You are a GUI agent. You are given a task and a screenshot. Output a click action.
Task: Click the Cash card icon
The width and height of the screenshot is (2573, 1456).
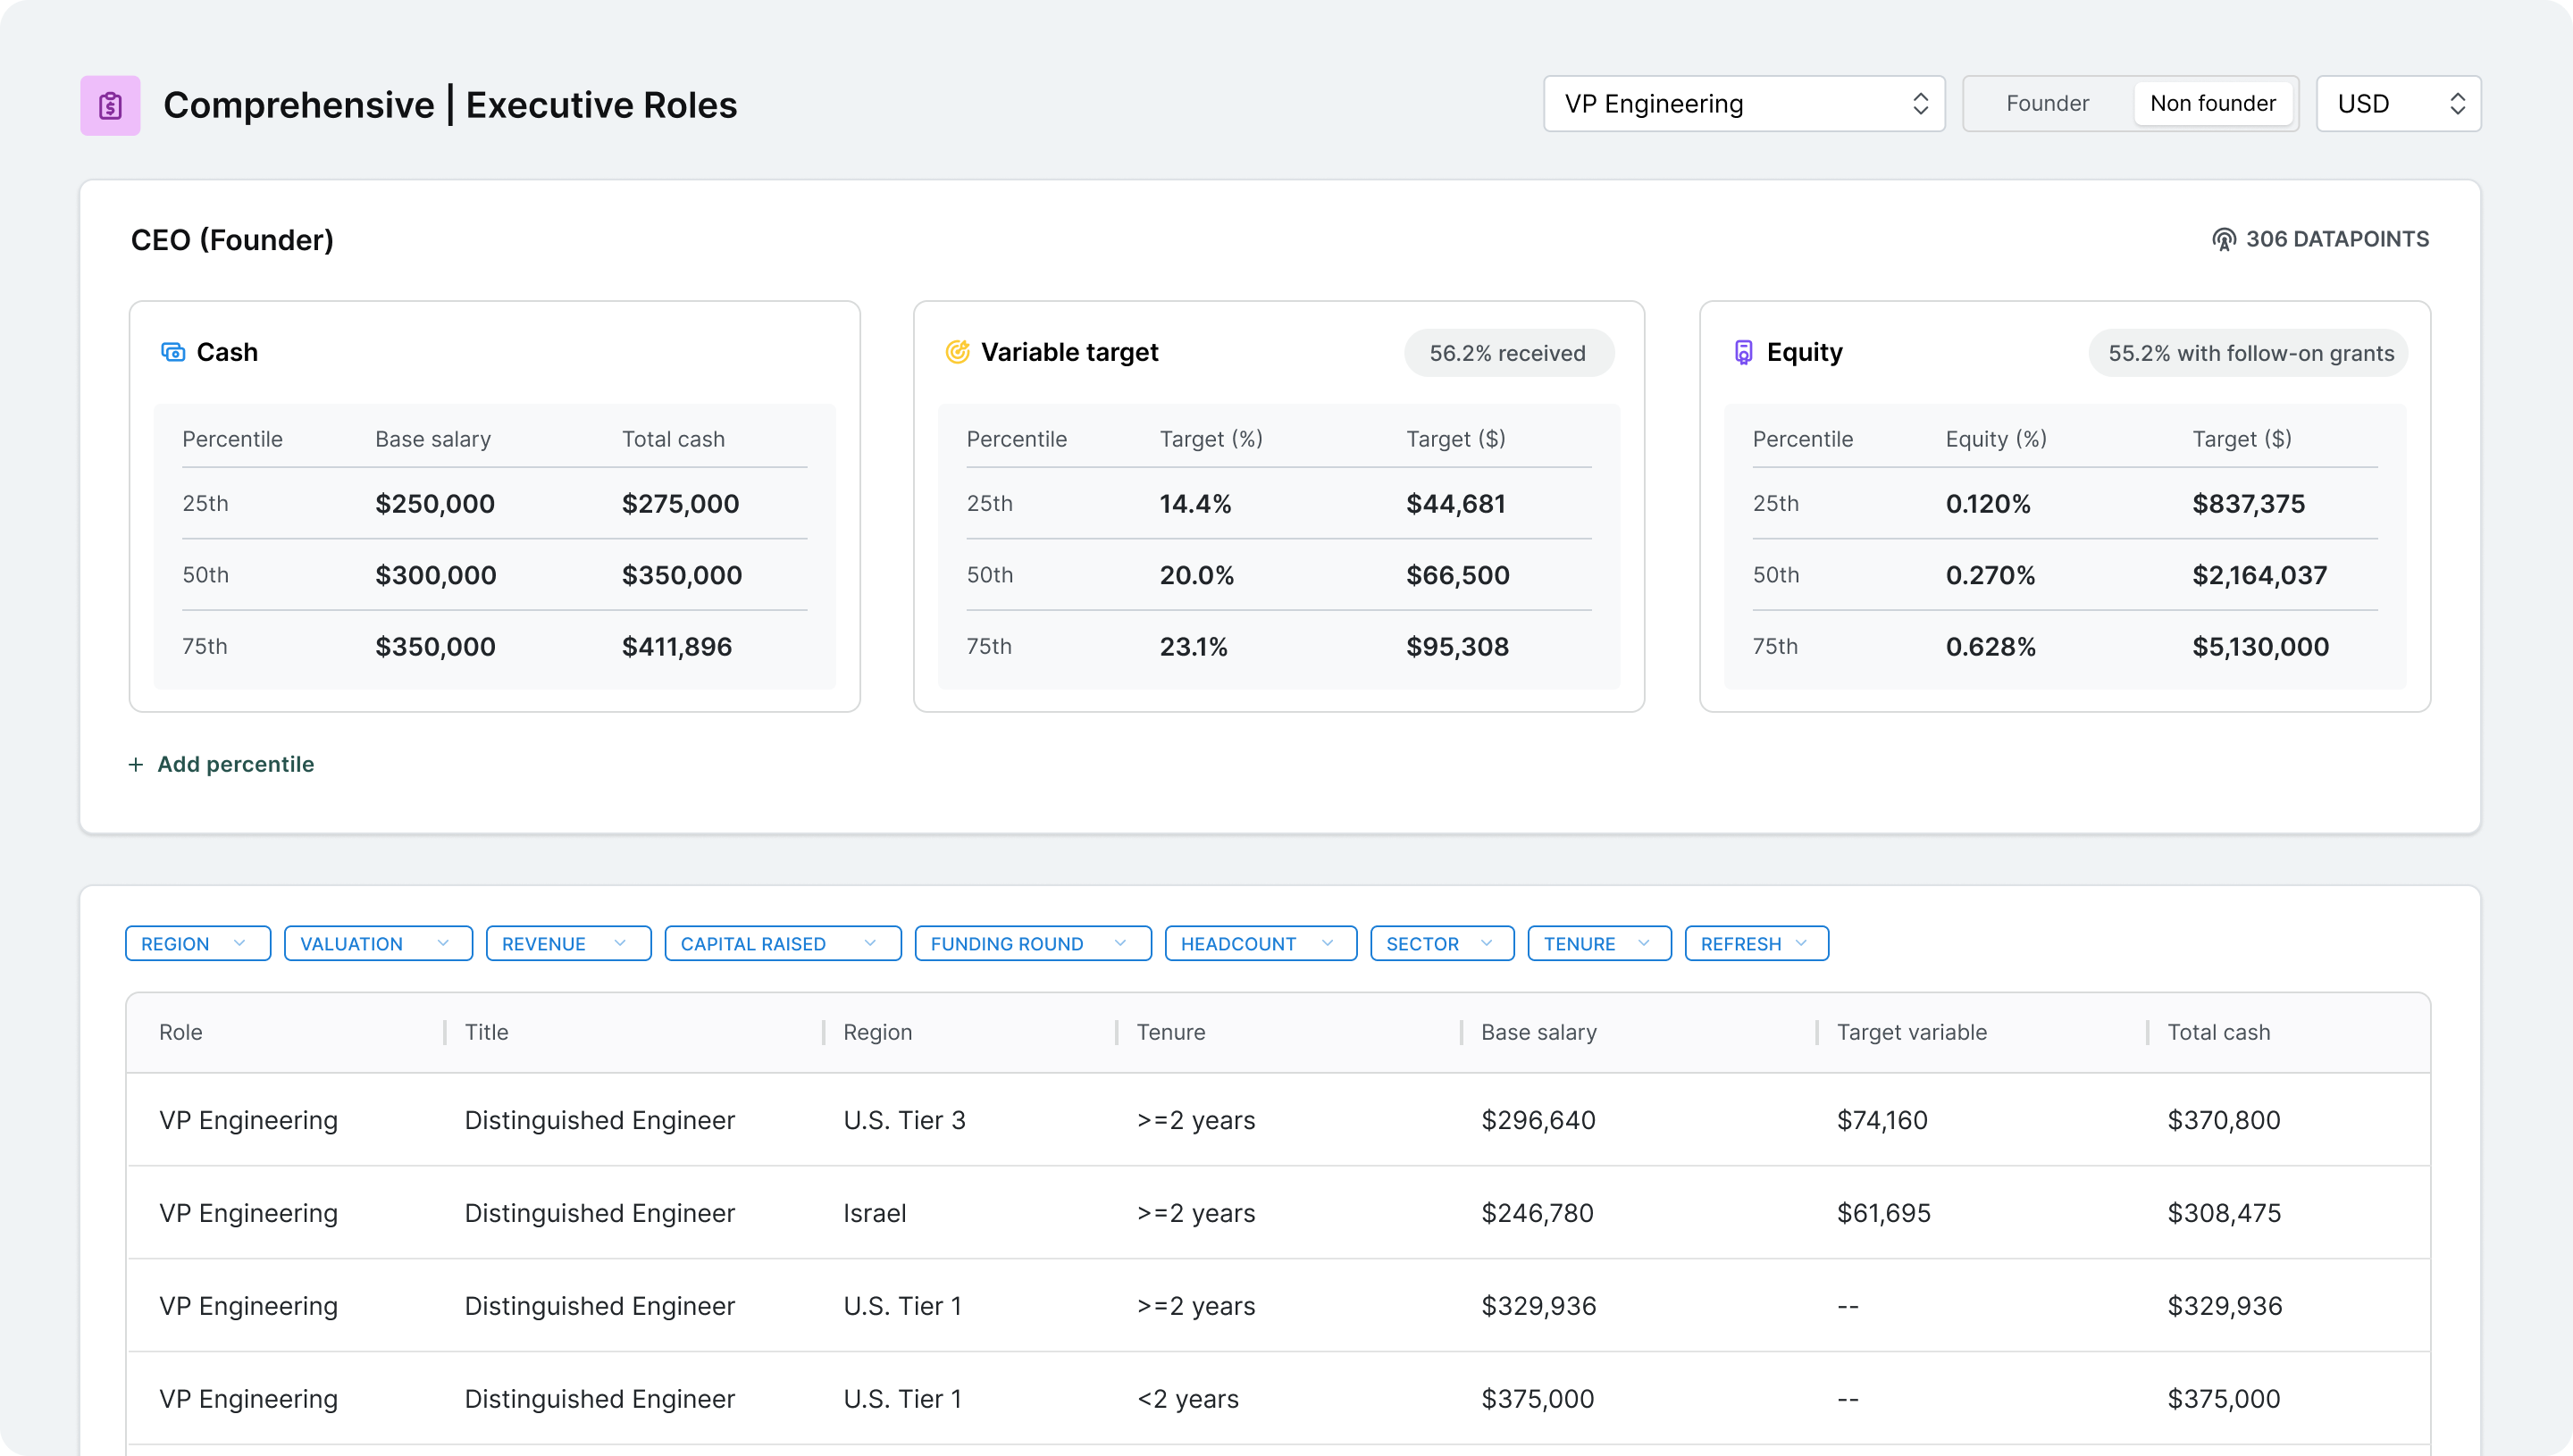coord(173,352)
